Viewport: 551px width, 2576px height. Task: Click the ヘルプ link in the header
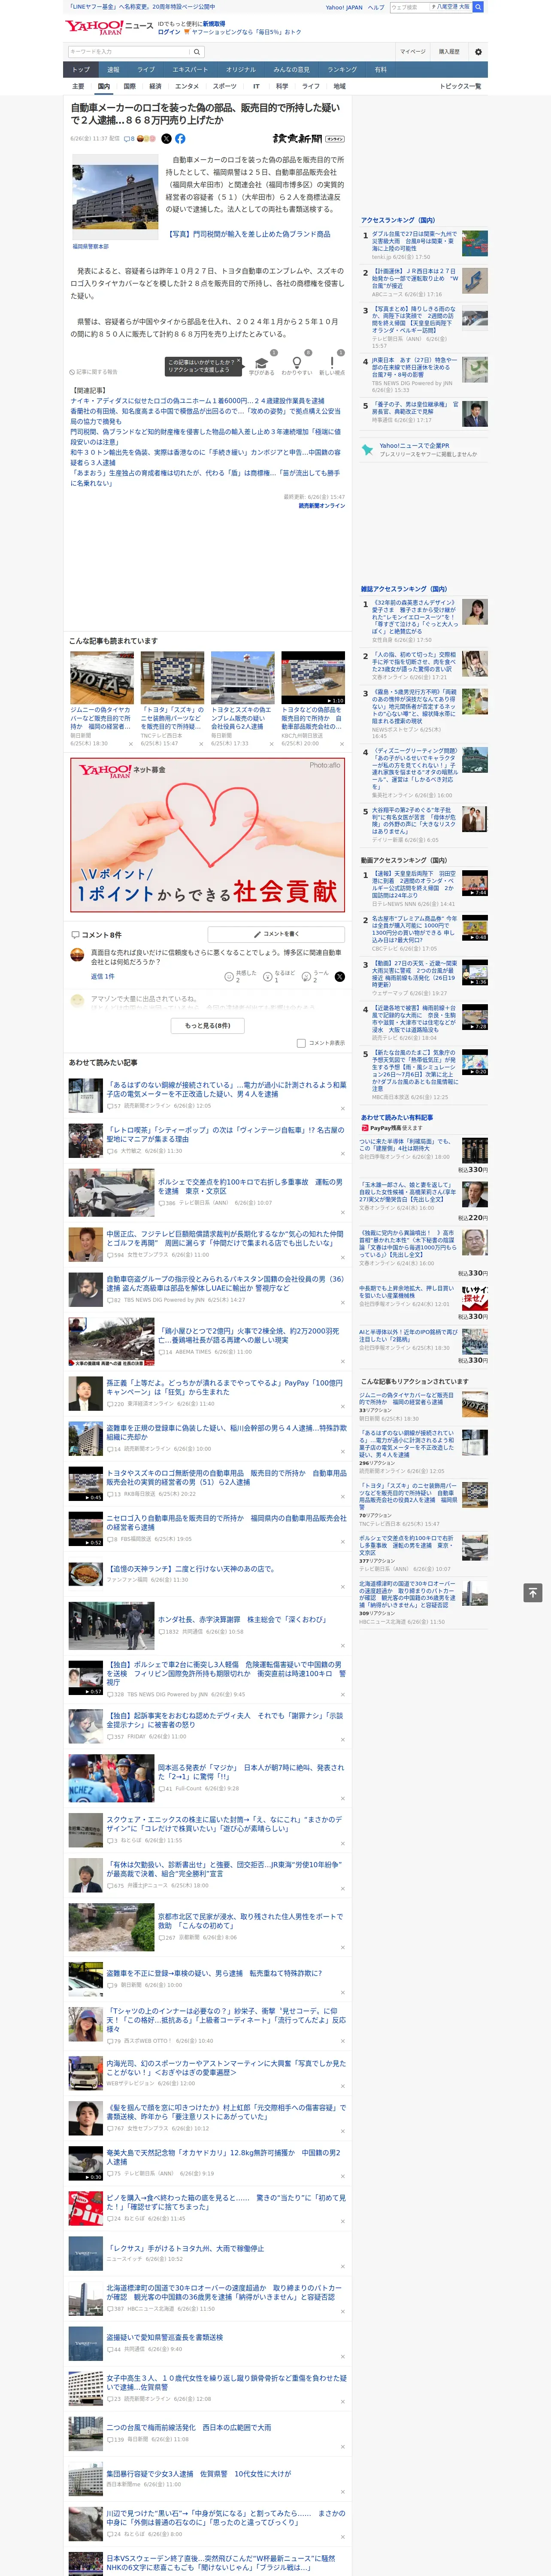tap(376, 7)
